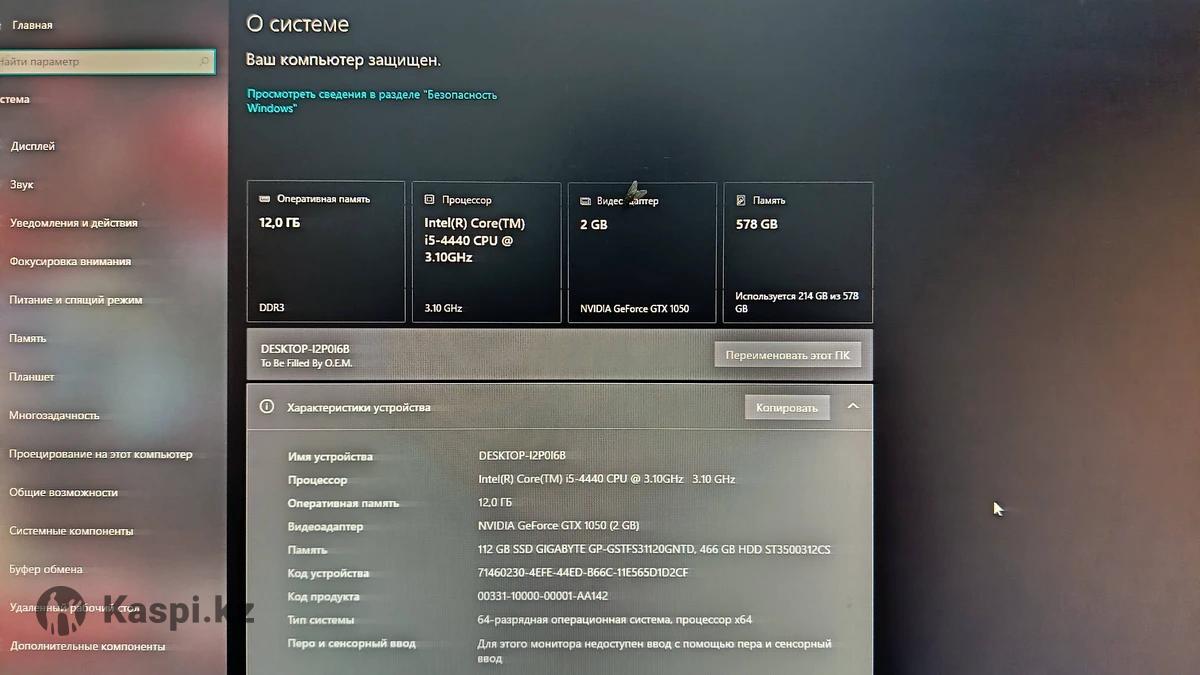Open the Безопасность Windows details link
Viewport: 1200px width, 675px height.
point(371,101)
